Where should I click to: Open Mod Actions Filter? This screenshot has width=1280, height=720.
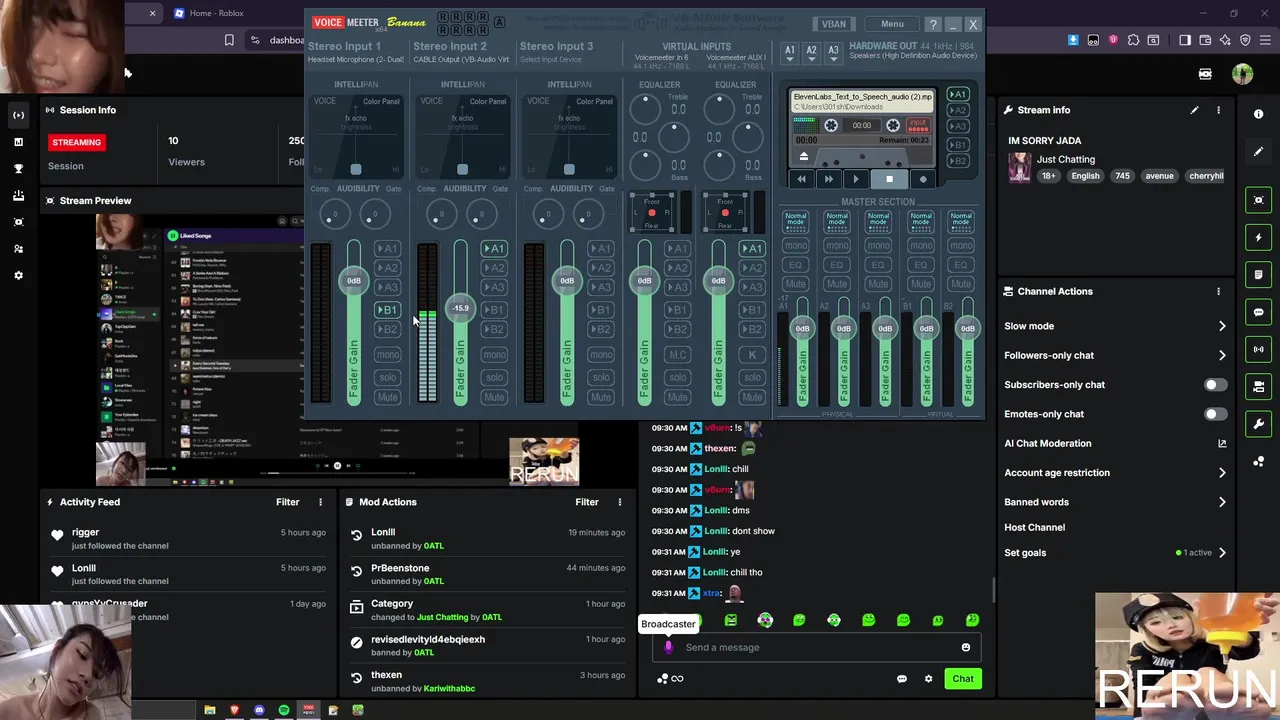[x=587, y=502]
